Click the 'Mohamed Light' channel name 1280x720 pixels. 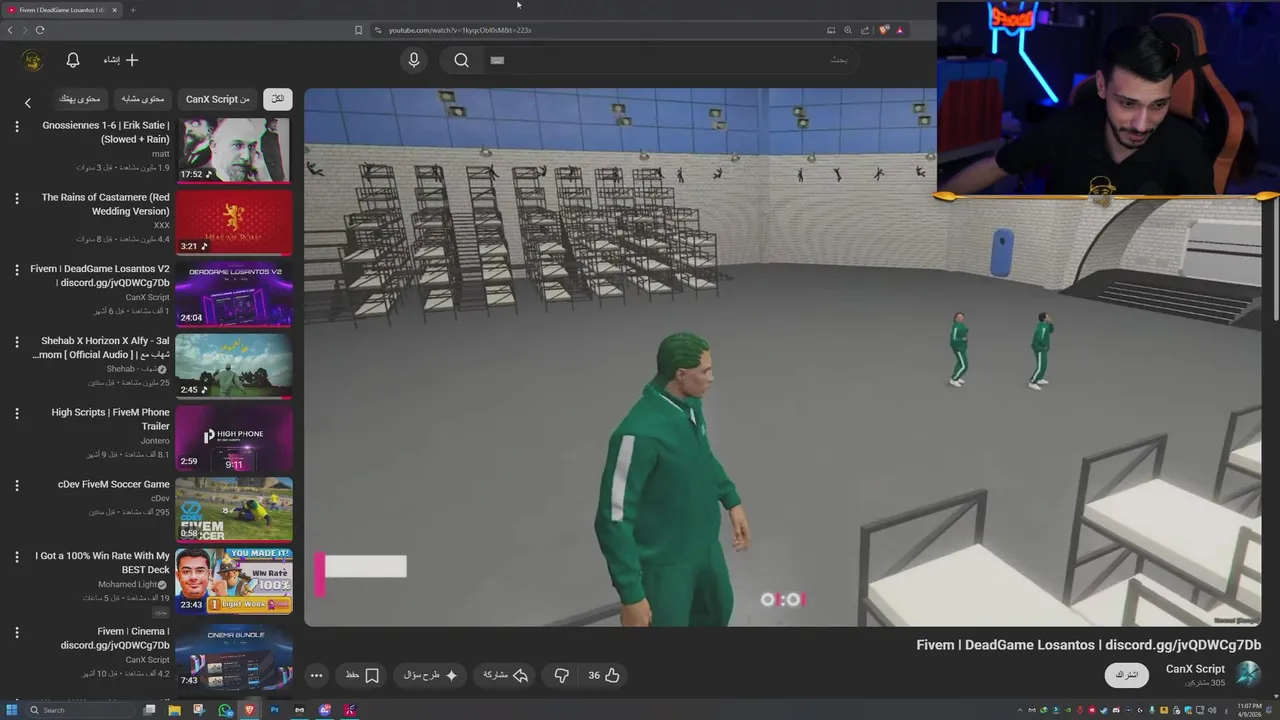point(128,584)
